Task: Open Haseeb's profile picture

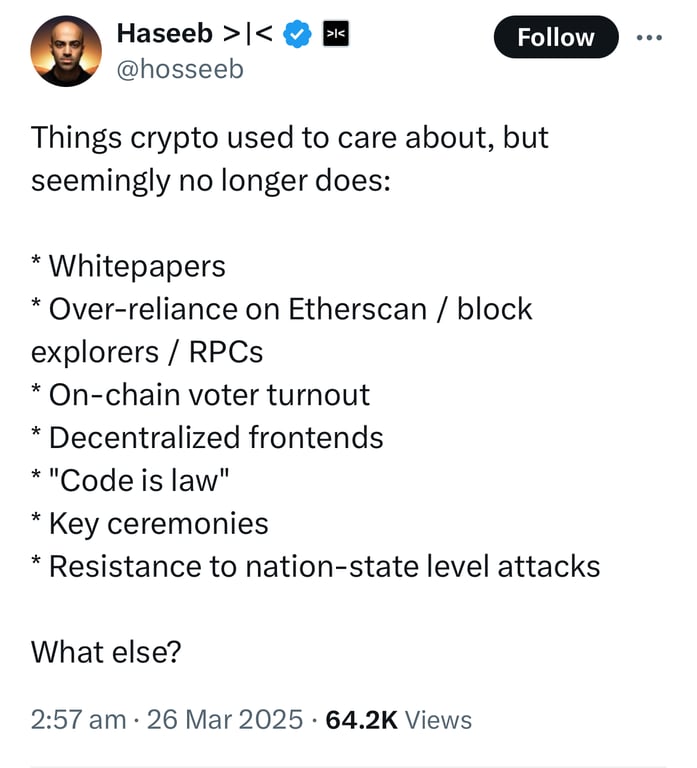Action: [x=66, y=51]
